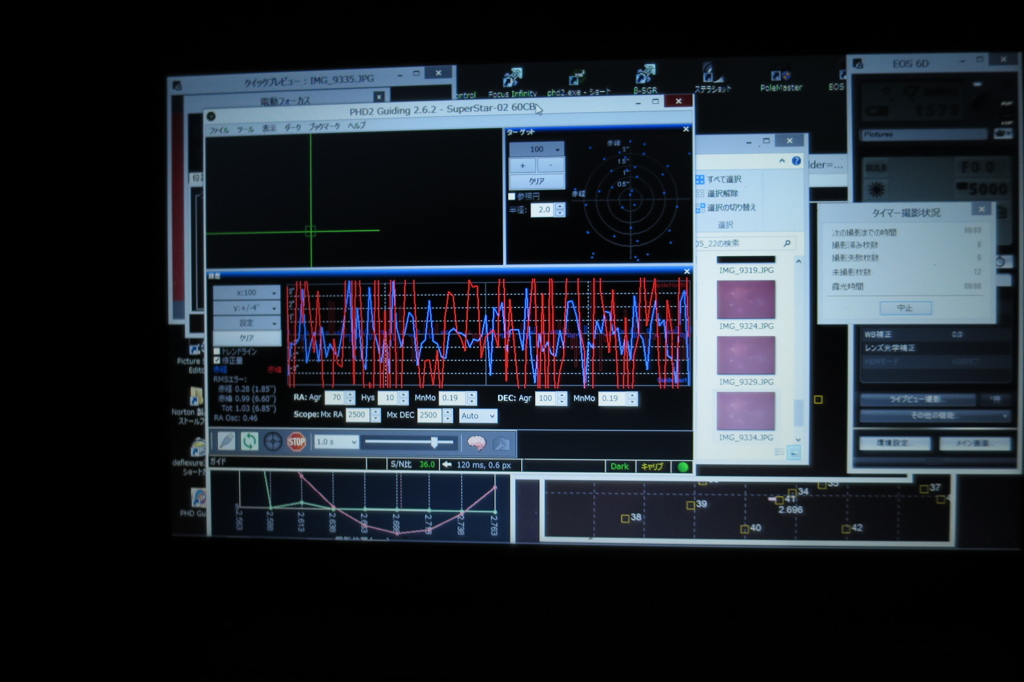Open the y:+/-4" graph scale dropdown
The width and height of the screenshot is (1024, 682).
click(247, 308)
